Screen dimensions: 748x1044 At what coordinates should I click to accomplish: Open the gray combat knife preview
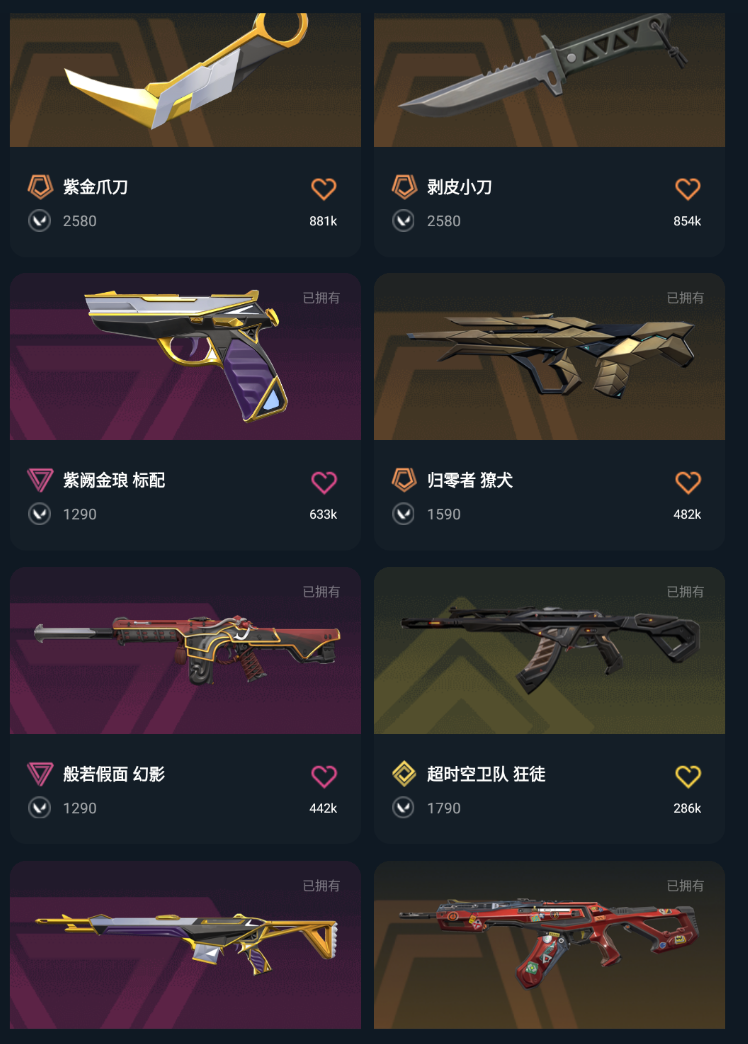pos(549,80)
